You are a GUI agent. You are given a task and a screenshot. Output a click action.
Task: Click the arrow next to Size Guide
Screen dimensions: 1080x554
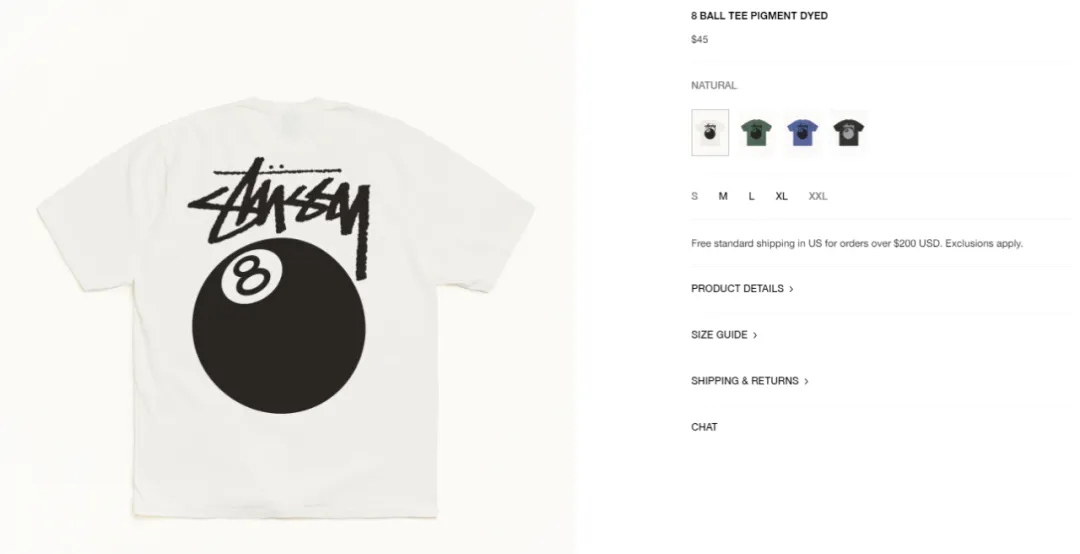tap(755, 336)
